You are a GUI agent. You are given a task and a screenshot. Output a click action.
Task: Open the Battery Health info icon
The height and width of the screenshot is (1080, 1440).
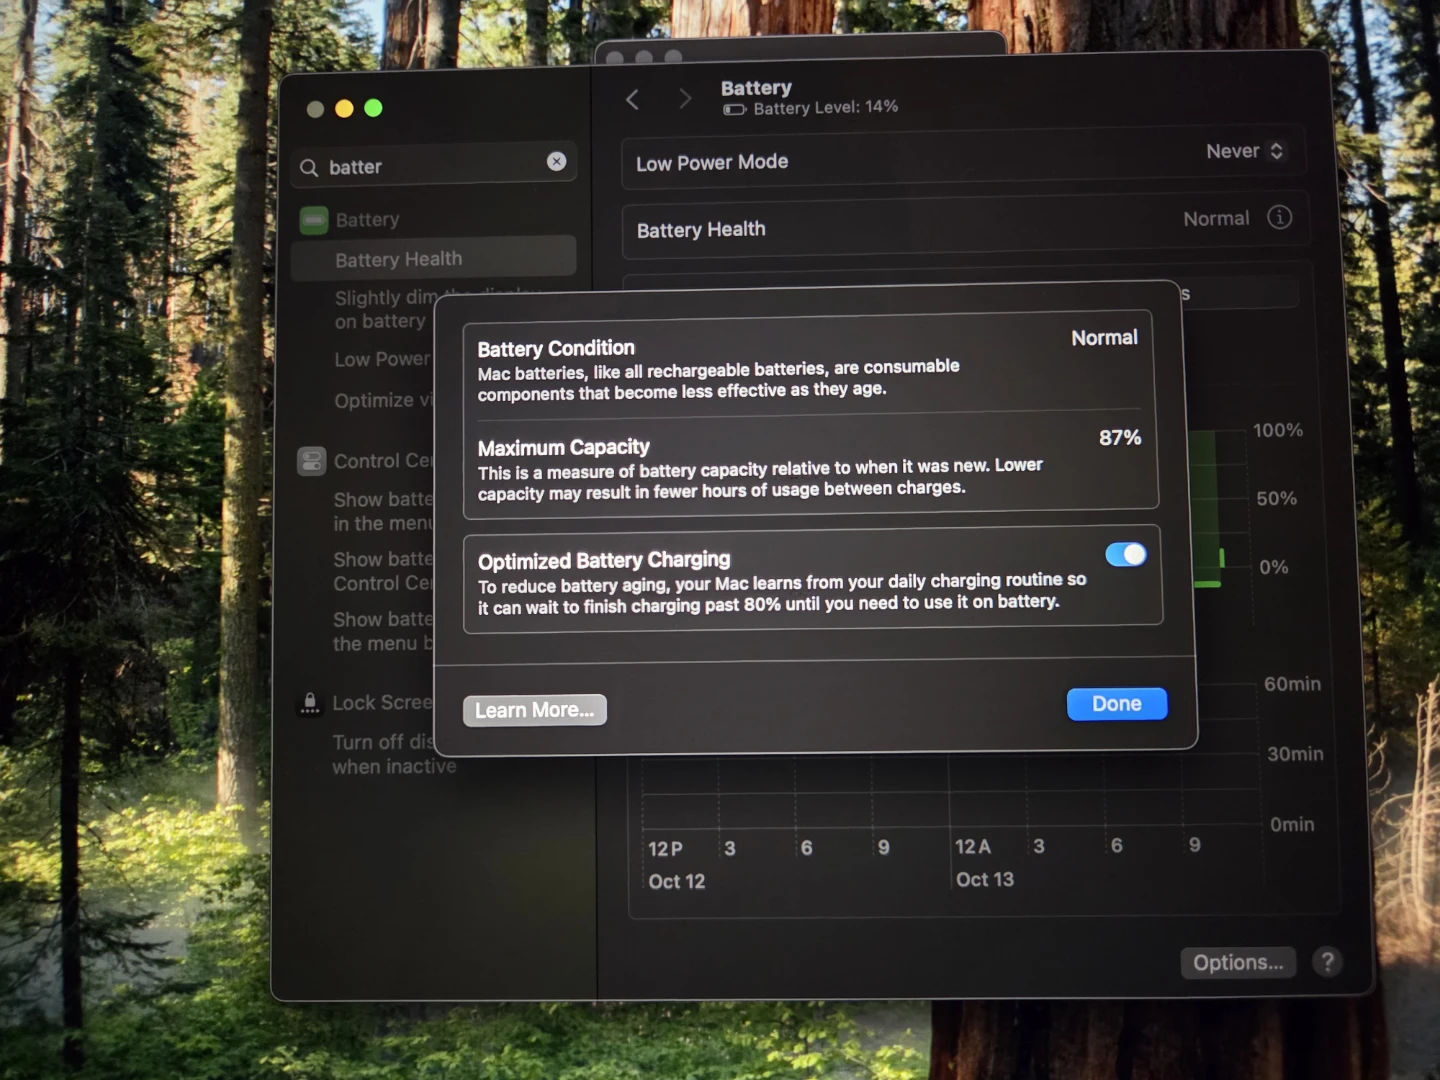coord(1279,217)
